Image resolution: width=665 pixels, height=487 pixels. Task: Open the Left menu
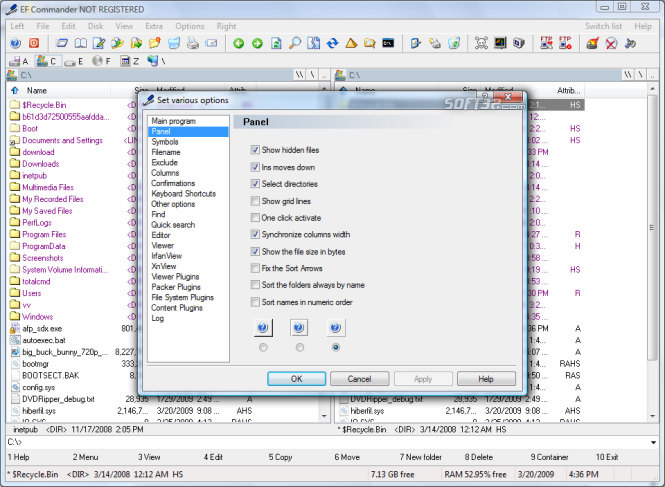click(x=17, y=26)
